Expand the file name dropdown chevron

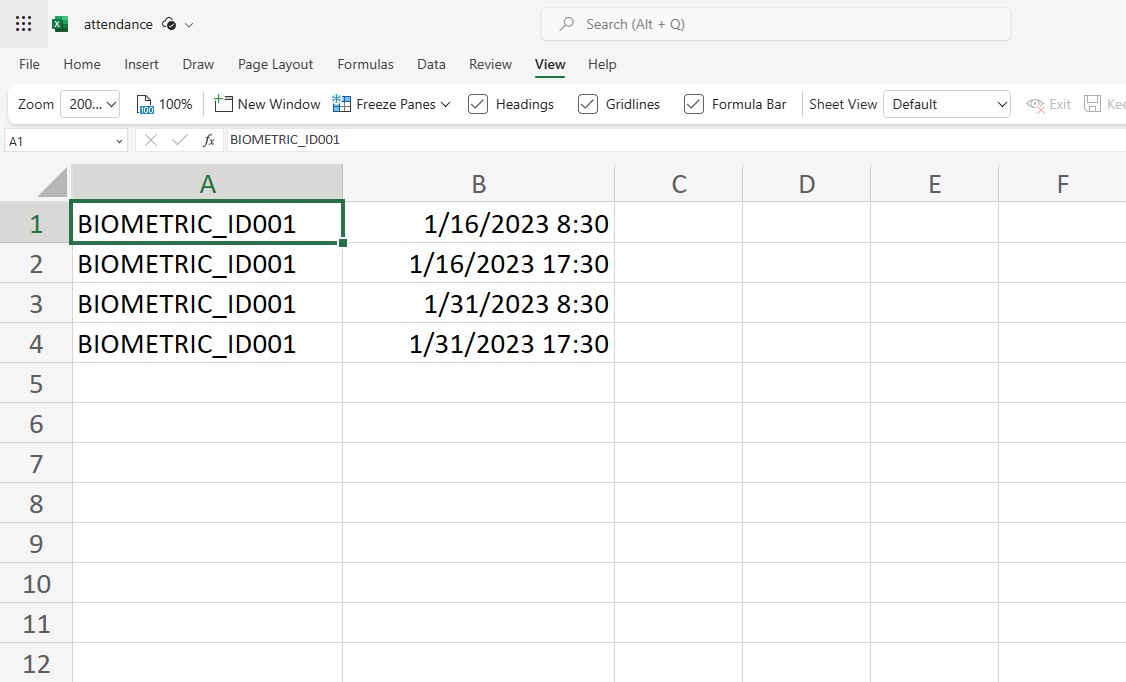tap(189, 24)
